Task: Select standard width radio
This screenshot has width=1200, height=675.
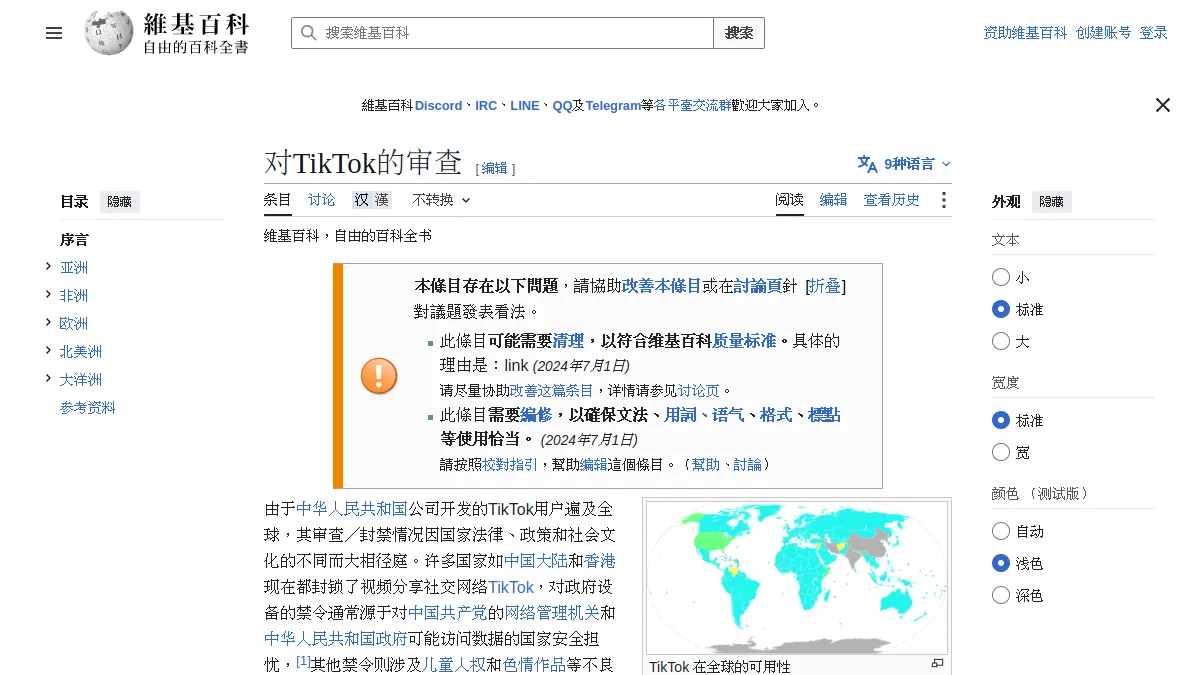Action: coord(1001,420)
